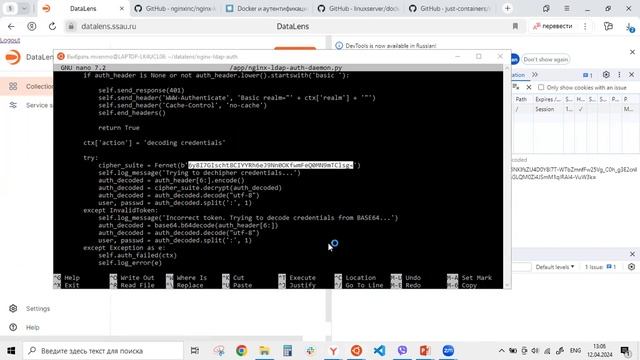Image resolution: width=640 pixels, height=360 pixels.
Task: Open the collections icon in browser toolbar
Action: click(x=608, y=26)
